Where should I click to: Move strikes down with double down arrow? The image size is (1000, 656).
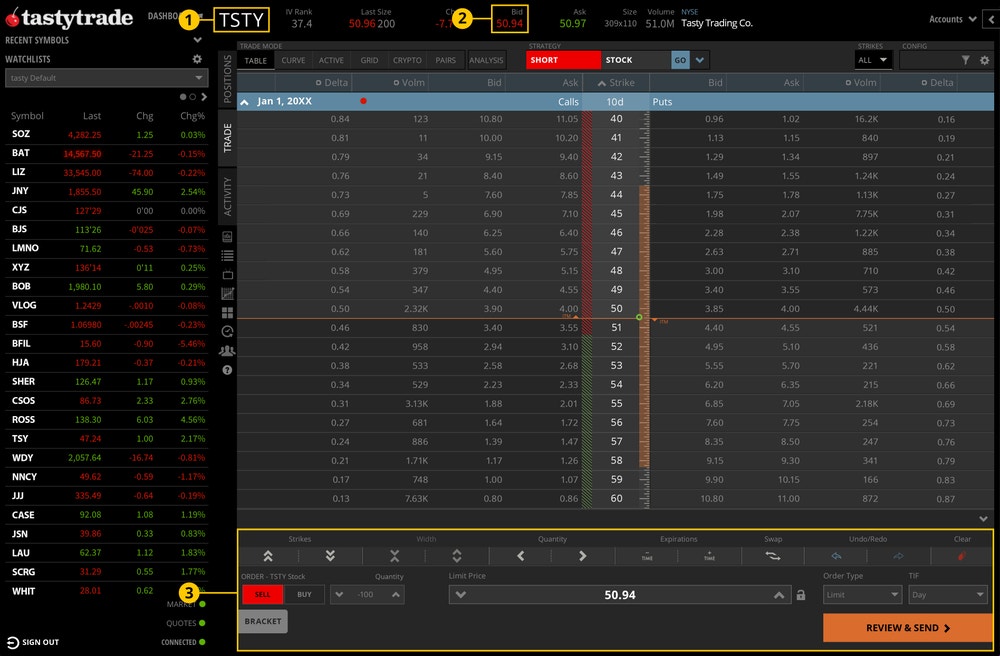pos(330,556)
